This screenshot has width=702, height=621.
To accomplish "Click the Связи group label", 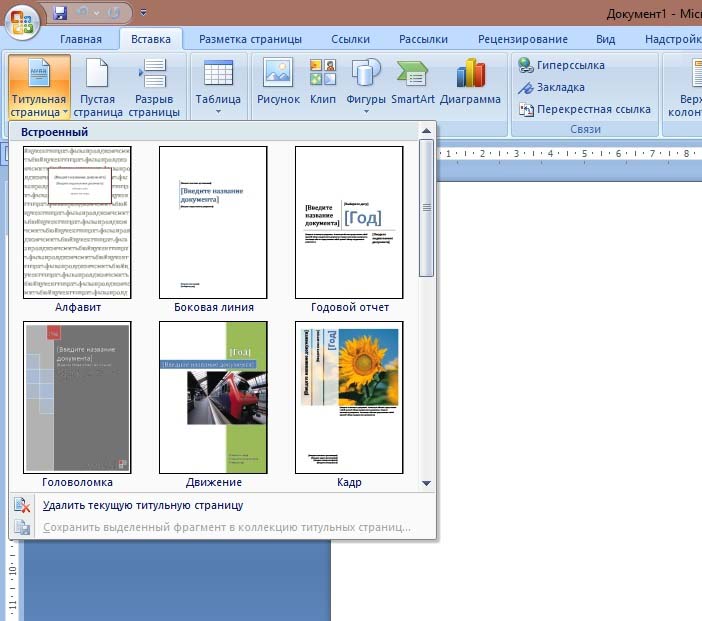I will pos(585,129).
